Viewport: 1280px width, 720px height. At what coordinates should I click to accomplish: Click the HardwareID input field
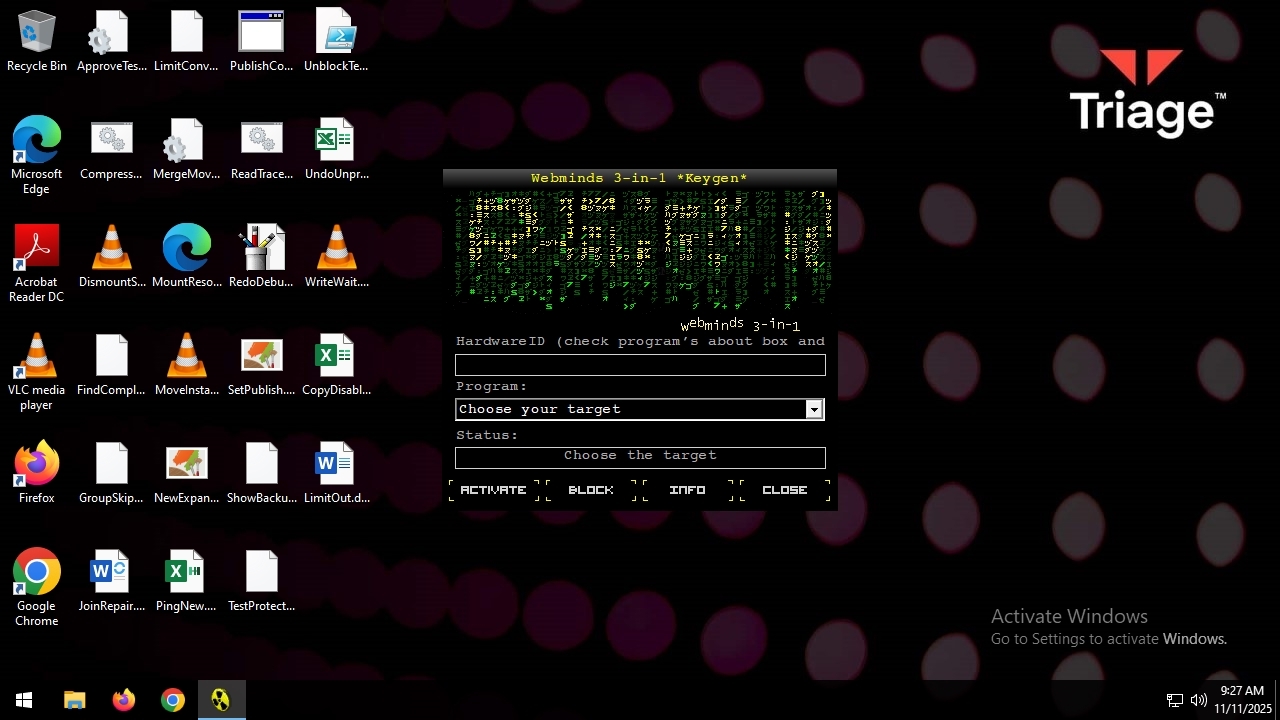640,366
